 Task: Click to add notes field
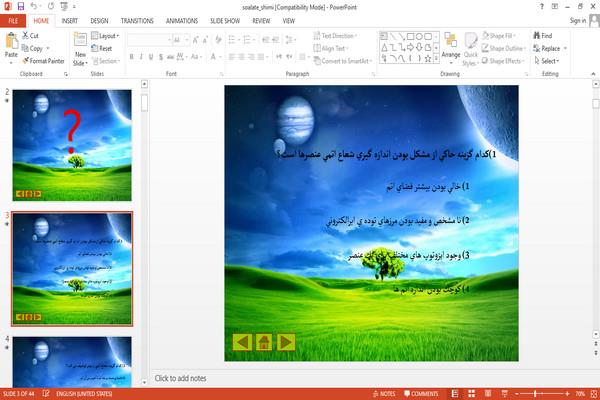click(x=180, y=378)
